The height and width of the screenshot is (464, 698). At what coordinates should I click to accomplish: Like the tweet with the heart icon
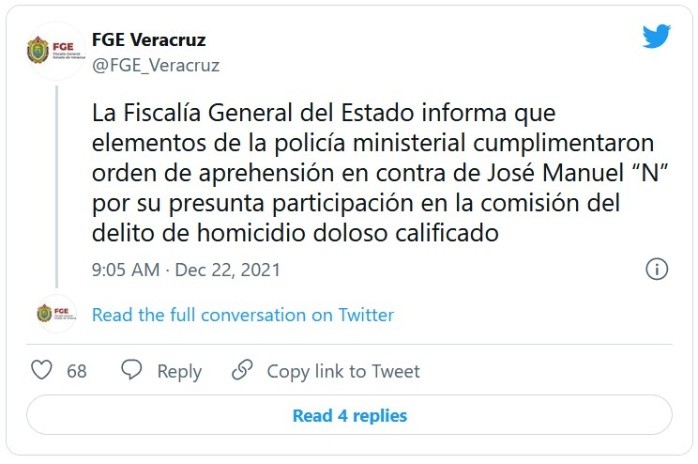click(42, 371)
